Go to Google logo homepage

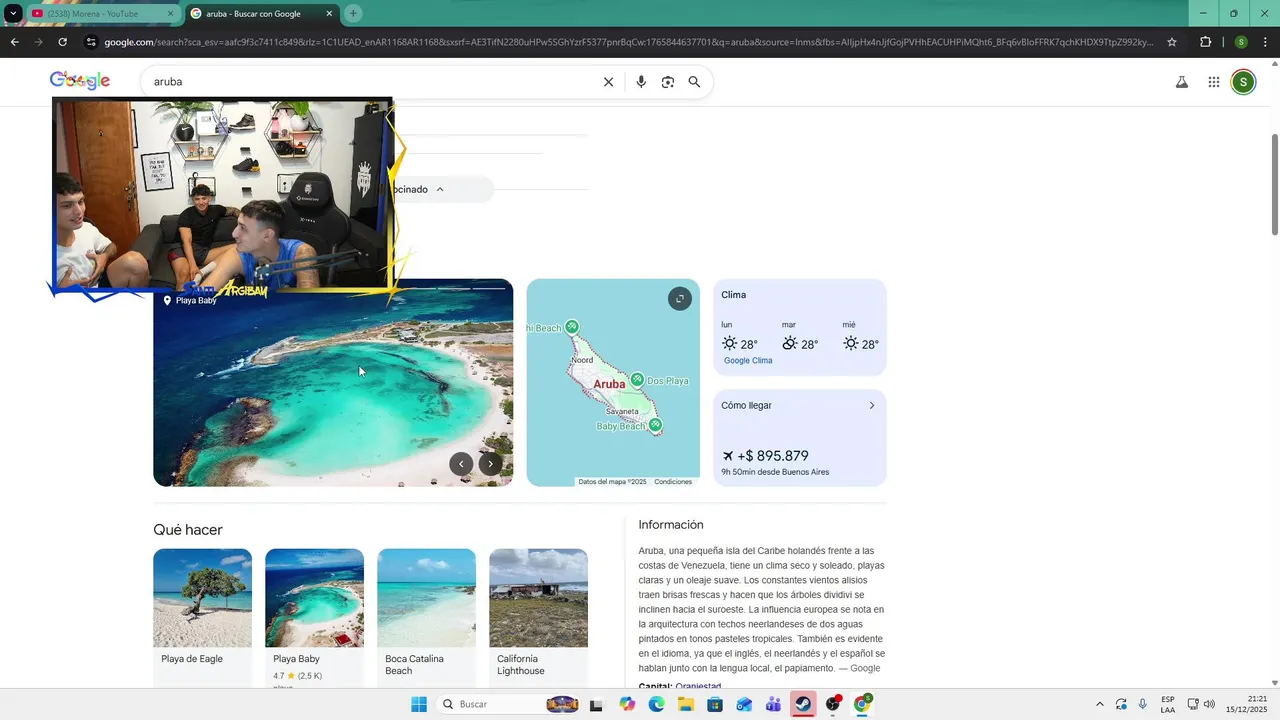click(80, 81)
